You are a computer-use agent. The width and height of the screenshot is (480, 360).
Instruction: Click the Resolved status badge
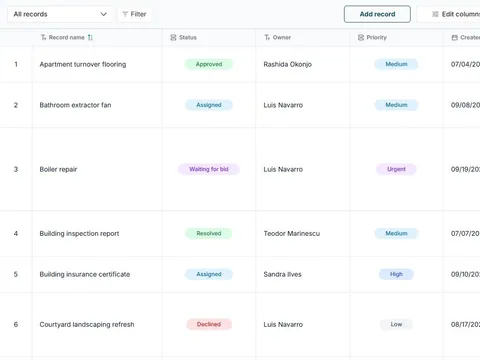click(209, 233)
